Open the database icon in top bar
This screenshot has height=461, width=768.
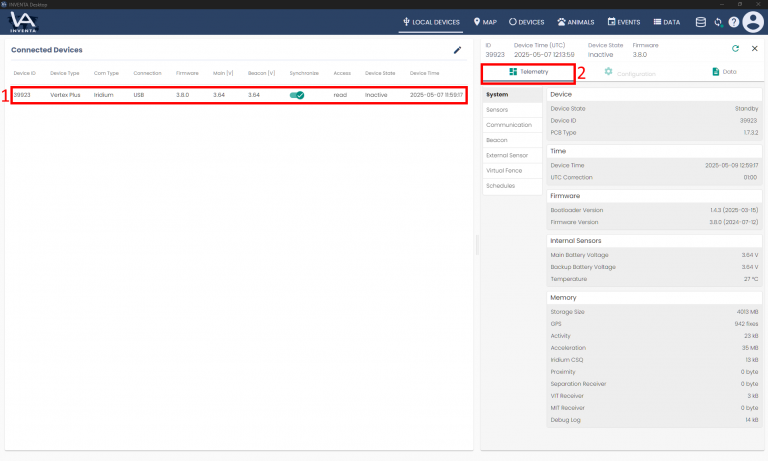[x=700, y=21]
